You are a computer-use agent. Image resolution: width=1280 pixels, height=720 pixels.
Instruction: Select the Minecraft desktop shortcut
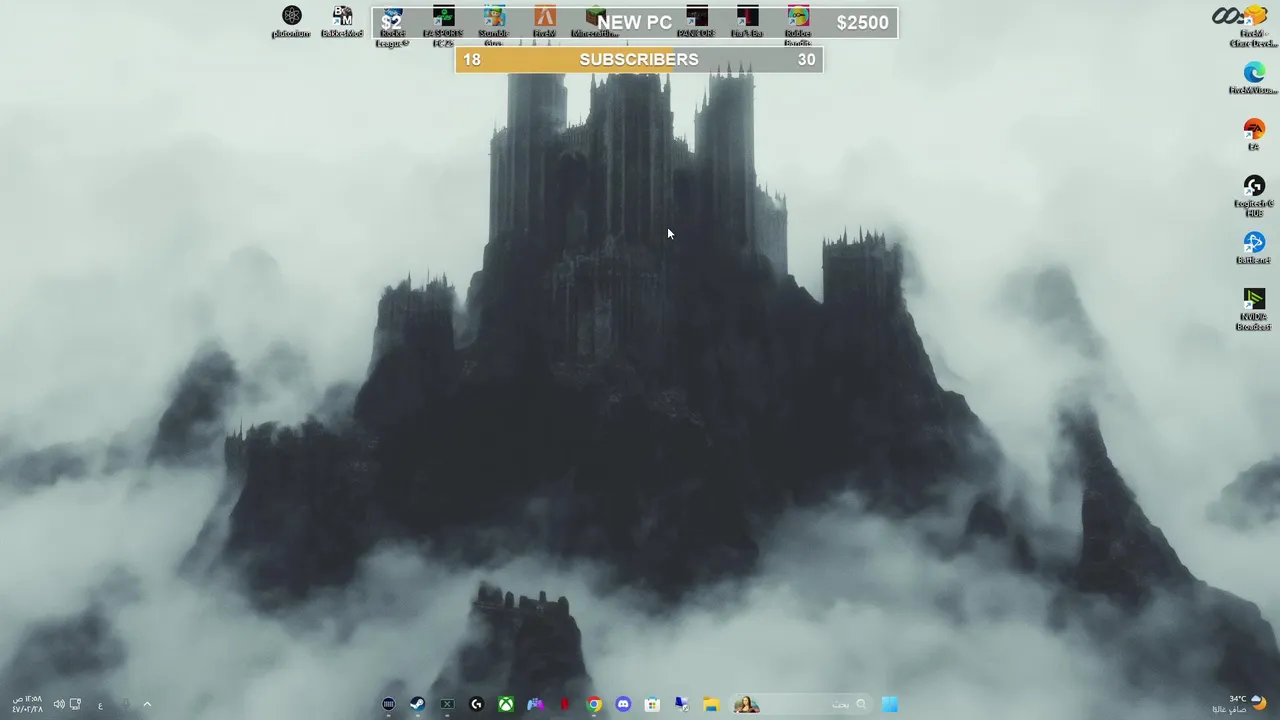595,22
